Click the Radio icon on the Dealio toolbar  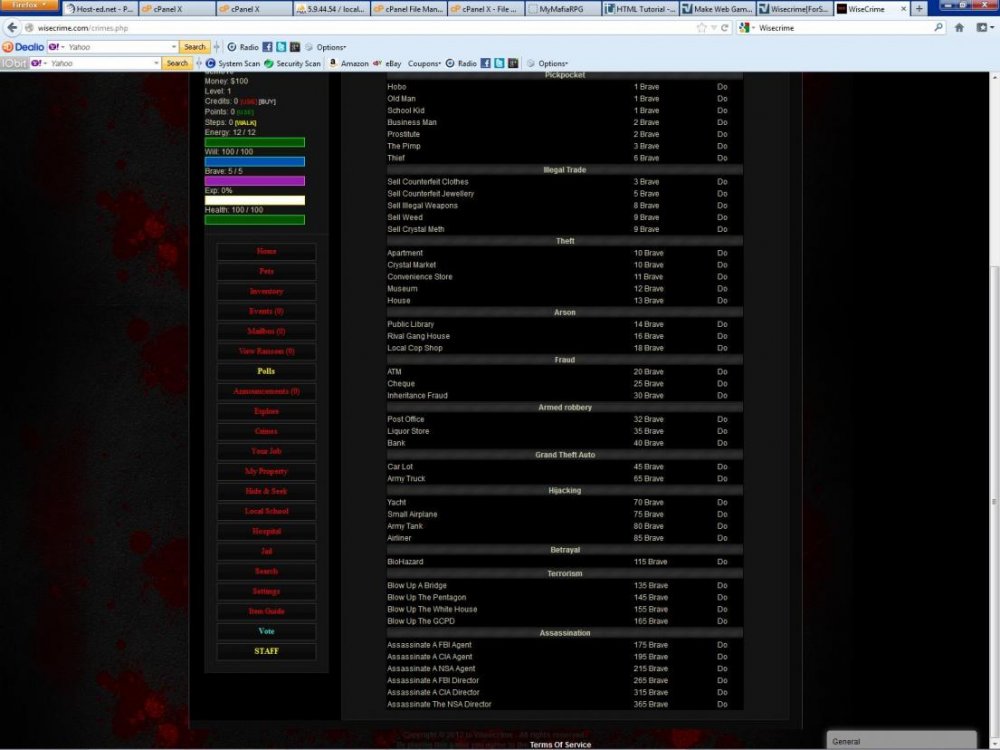coord(243,47)
